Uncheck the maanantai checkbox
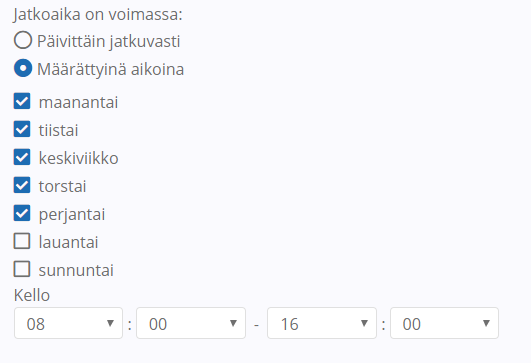531x363 pixels. 22,101
